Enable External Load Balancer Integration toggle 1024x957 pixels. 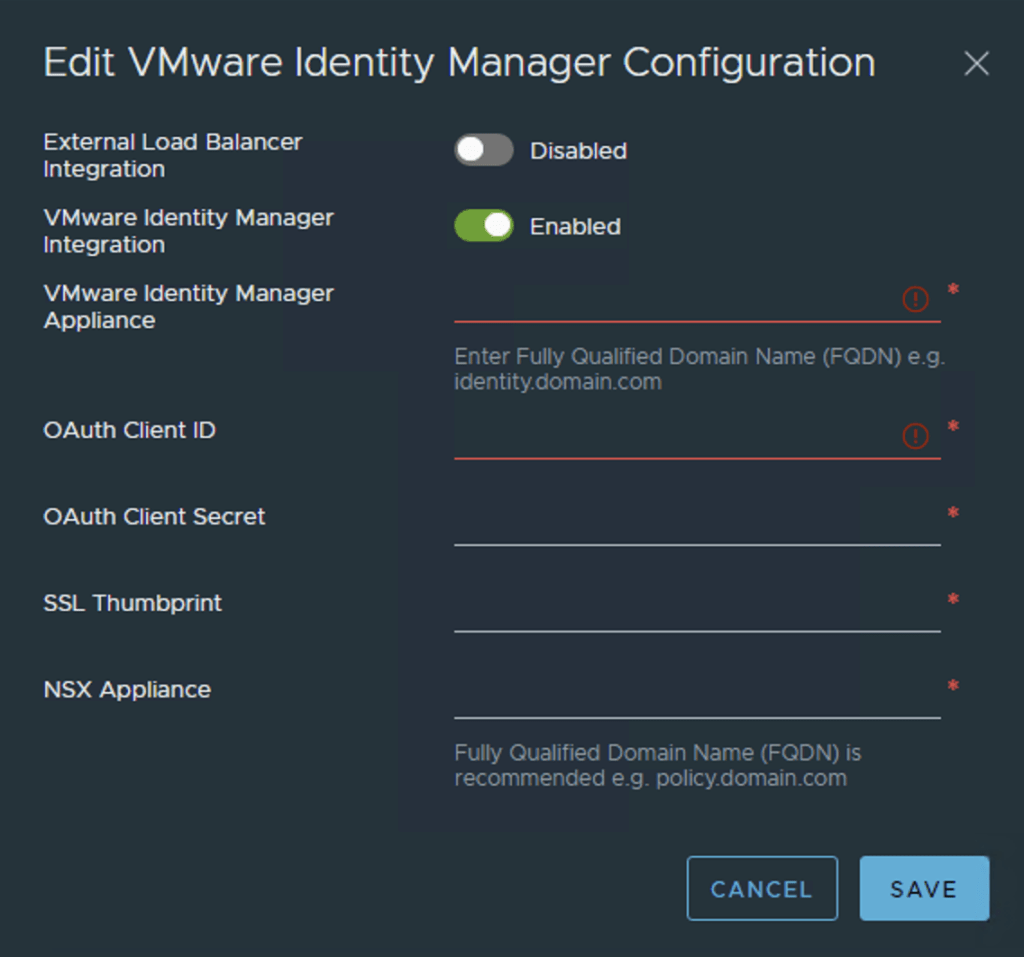click(484, 151)
